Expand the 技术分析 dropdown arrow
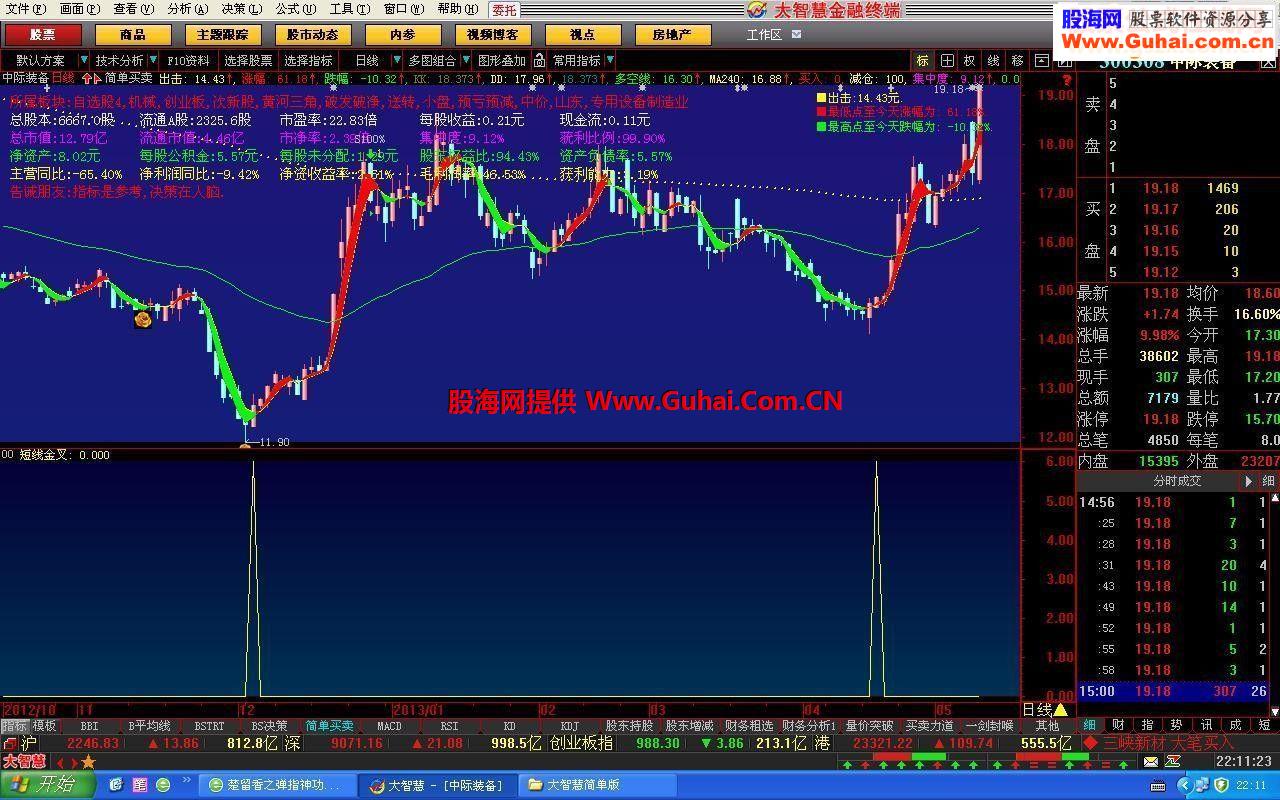The image size is (1280, 800). tap(153, 60)
